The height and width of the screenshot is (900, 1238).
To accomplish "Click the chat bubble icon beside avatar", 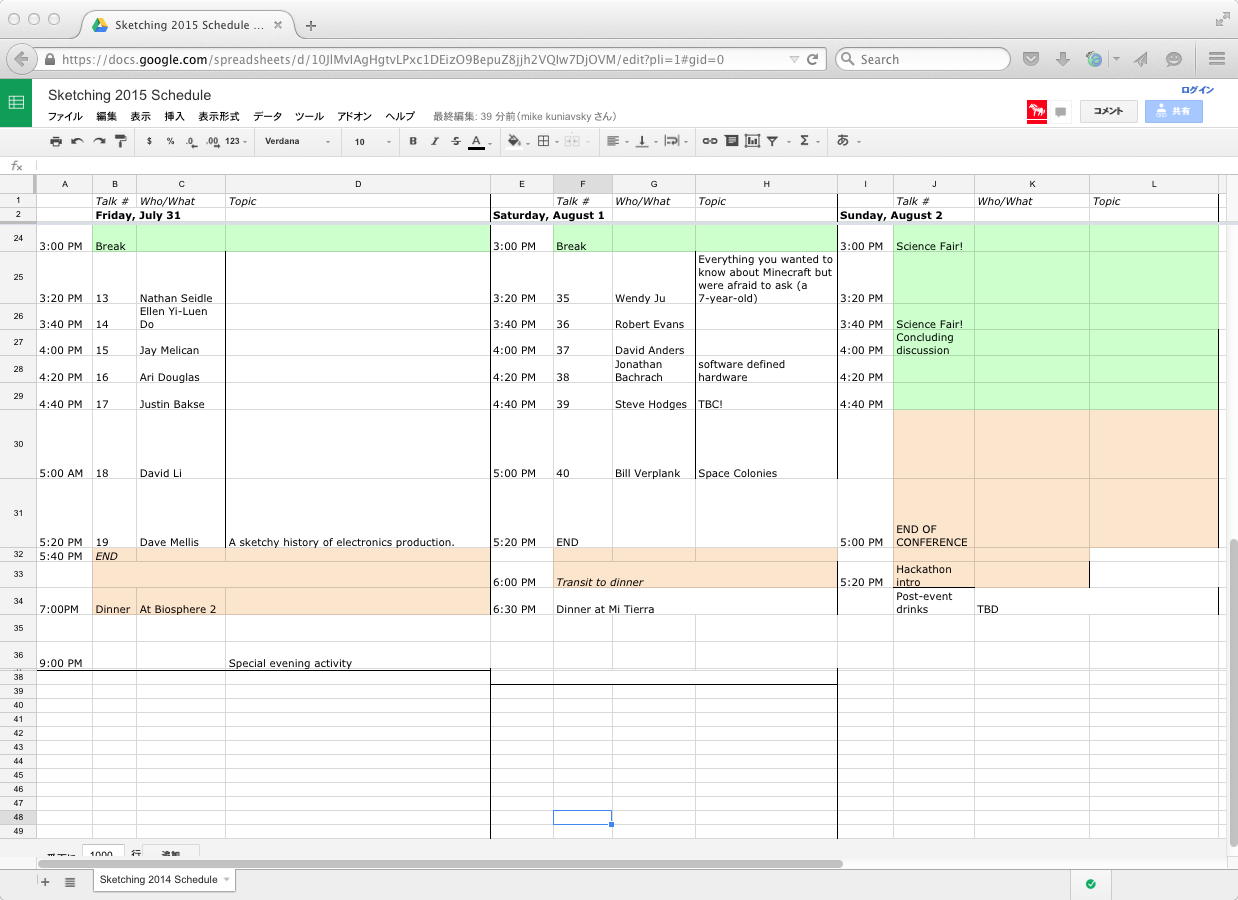I will [1061, 112].
